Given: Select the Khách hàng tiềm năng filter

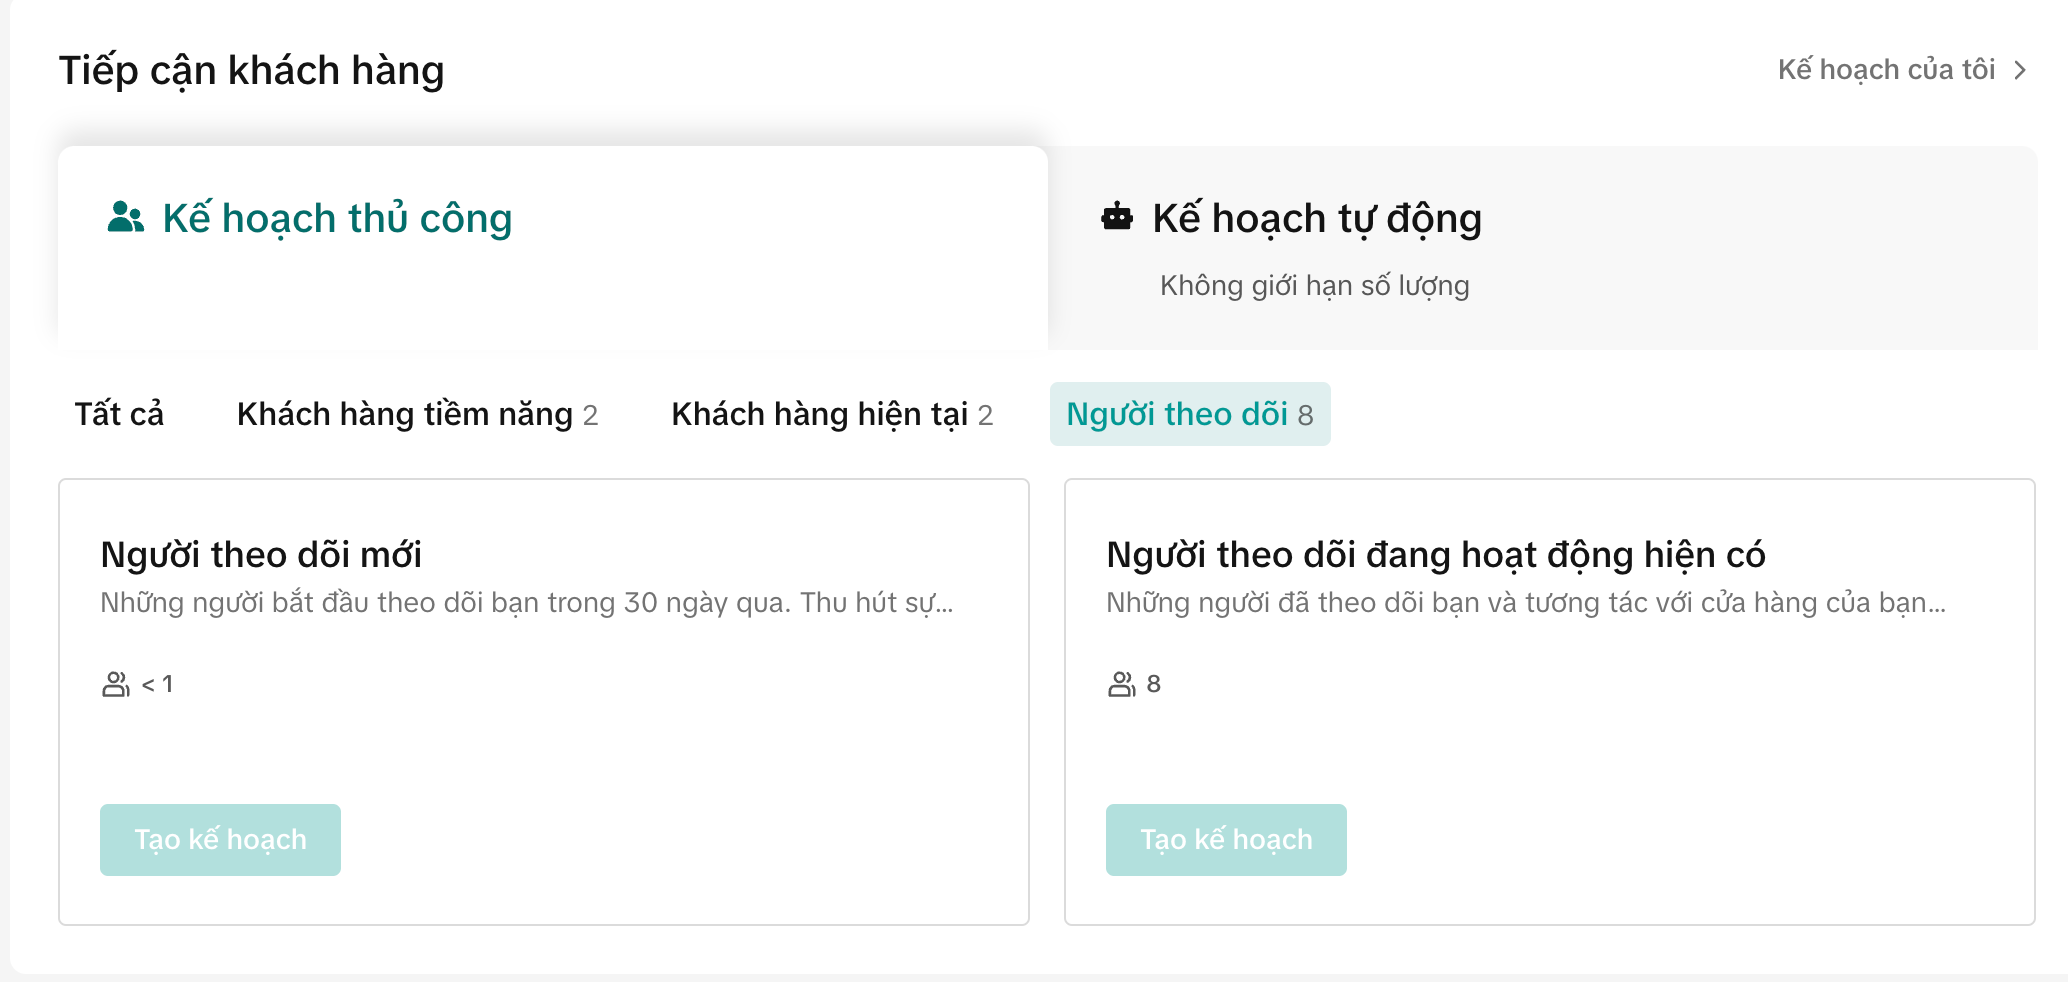Looking at the screenshot, I should pos(417,414).
